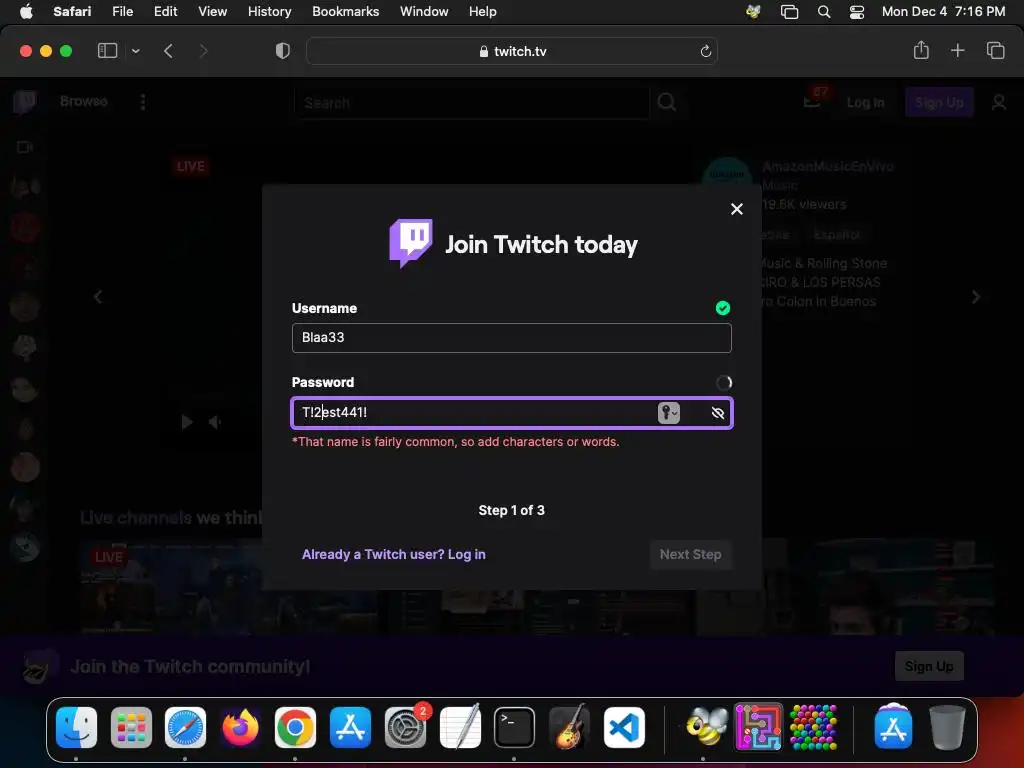Image resolution: width=1024 pixels, height=768 pixels.
Task: Click the Twitch search magnifier button
Action: point(666,102)
